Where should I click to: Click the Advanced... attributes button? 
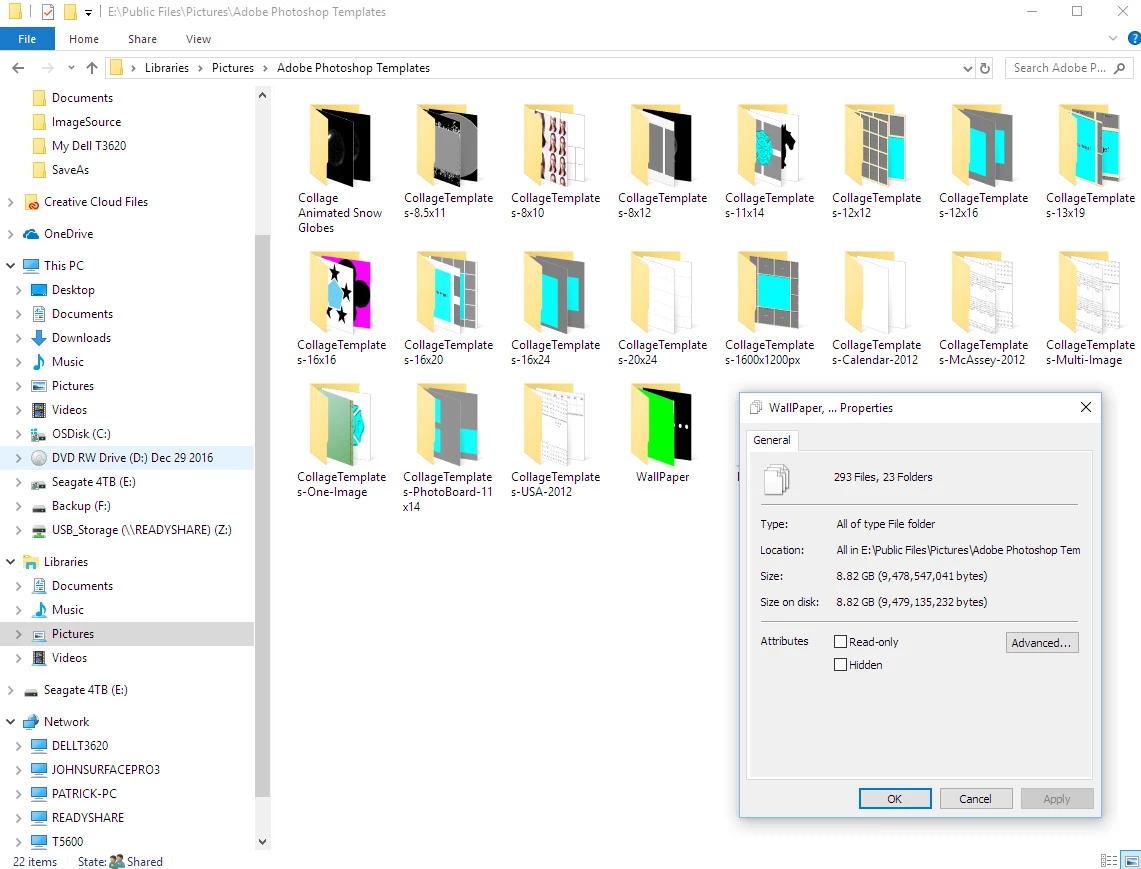[1041, 643]
